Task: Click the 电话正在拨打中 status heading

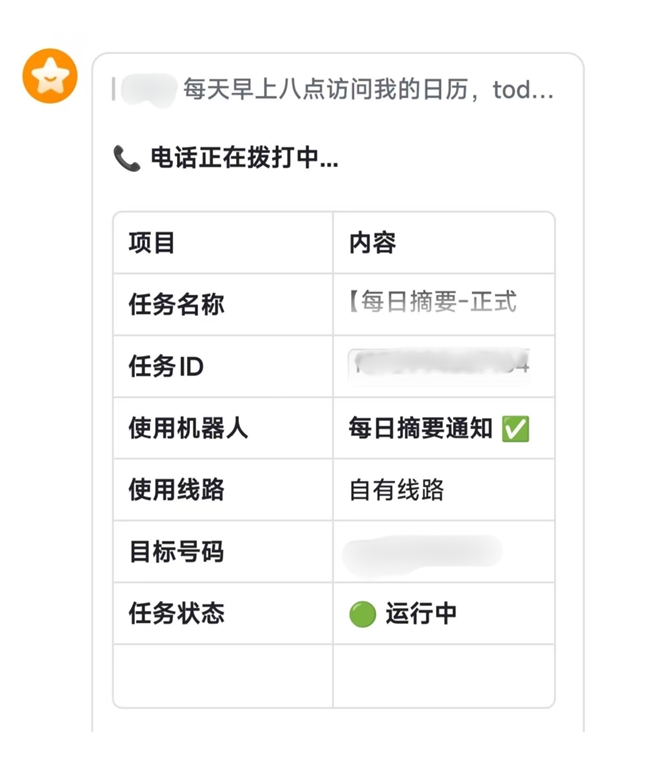Action: click(244, 158)
